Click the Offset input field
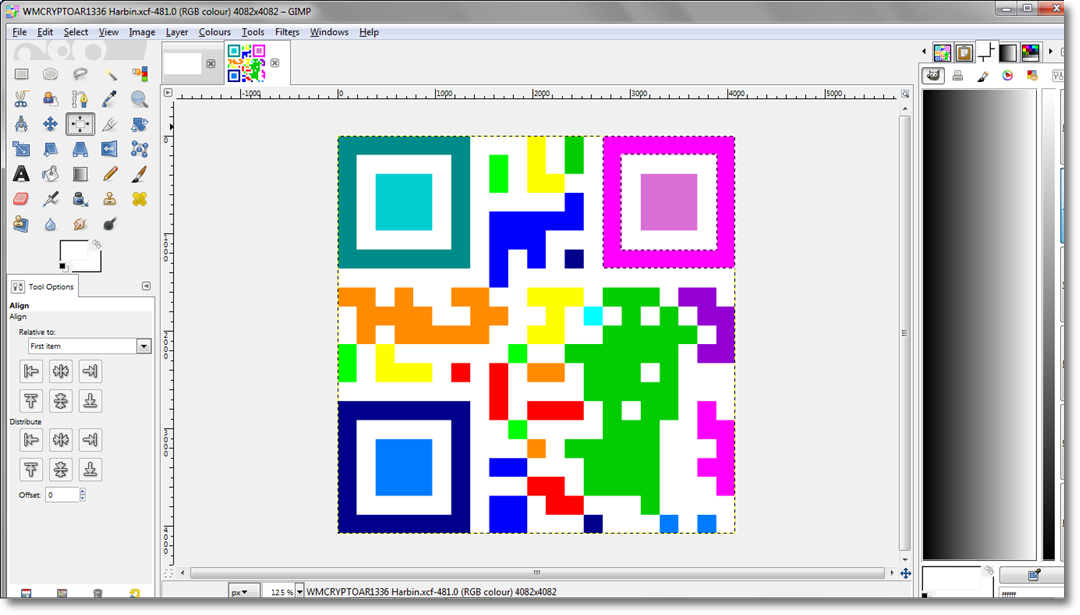This screenshot has width=1080, height=615. [62, 494]
